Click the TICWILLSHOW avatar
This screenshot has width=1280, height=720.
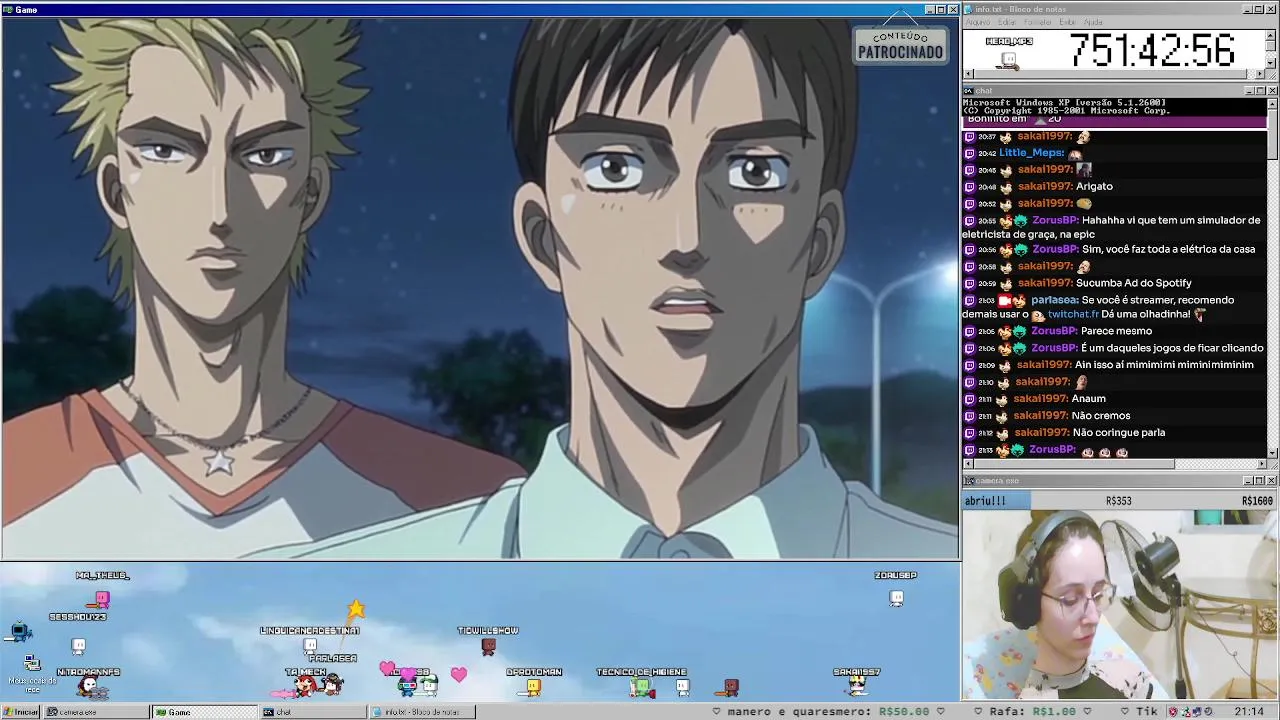[488, 647]
